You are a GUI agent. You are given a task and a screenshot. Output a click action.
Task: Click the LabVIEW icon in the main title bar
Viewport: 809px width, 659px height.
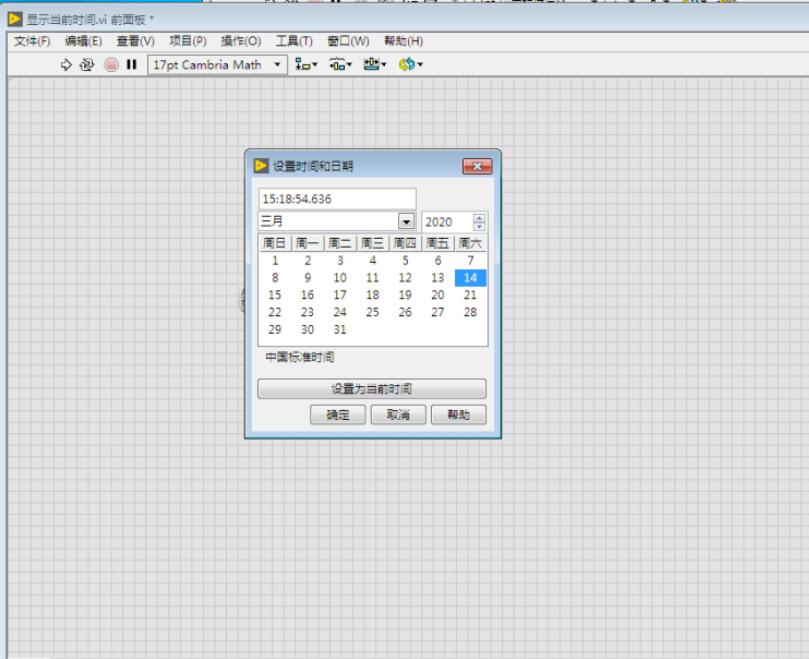pyautogui.click(x=15, y=20)
